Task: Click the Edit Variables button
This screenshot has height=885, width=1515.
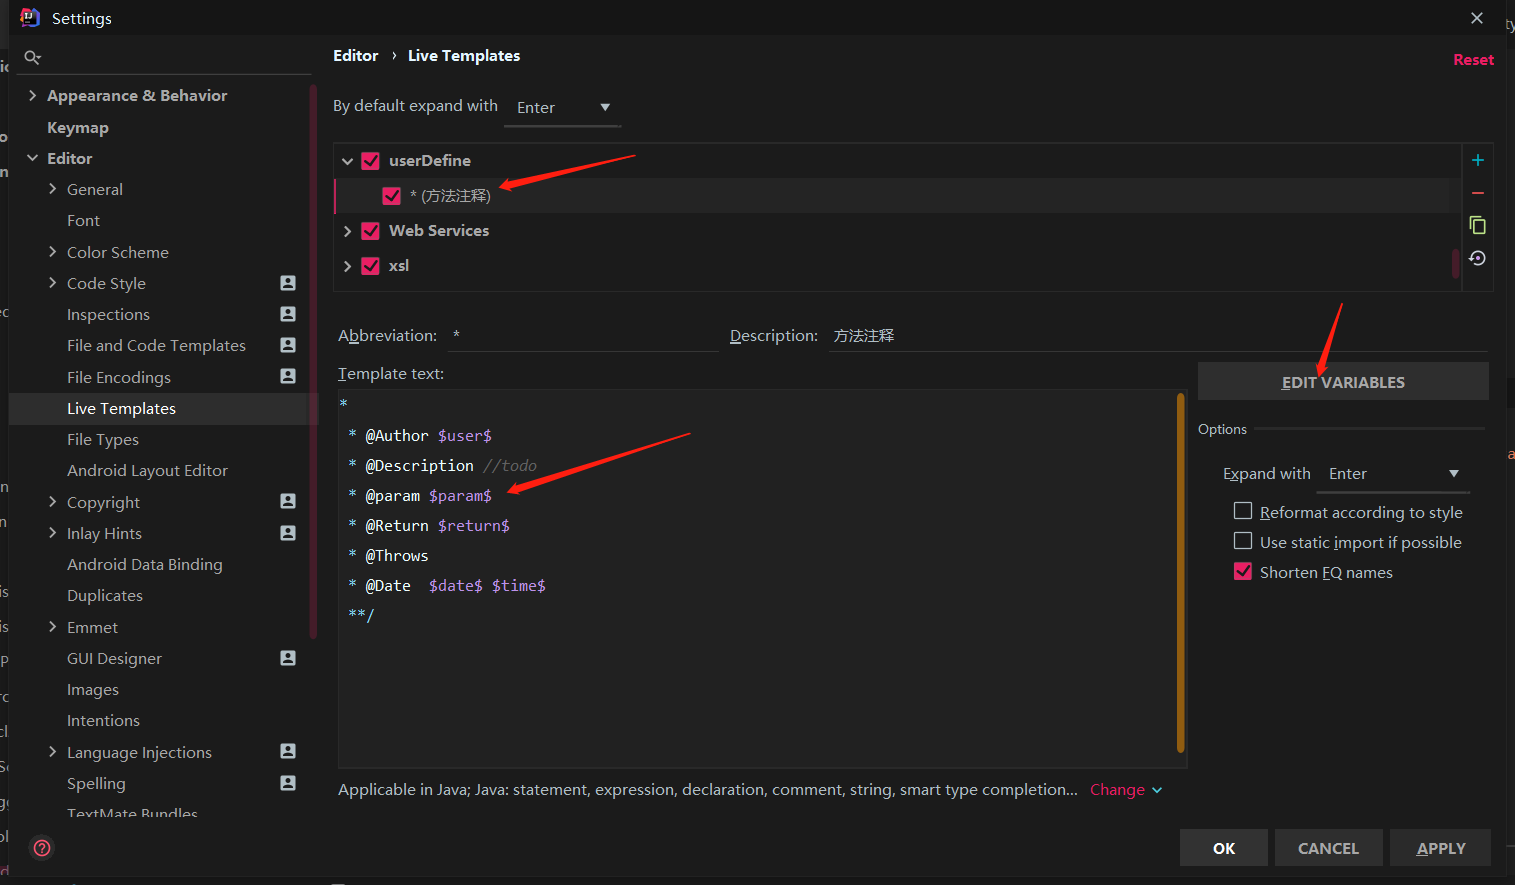Action: [1342, 382]
